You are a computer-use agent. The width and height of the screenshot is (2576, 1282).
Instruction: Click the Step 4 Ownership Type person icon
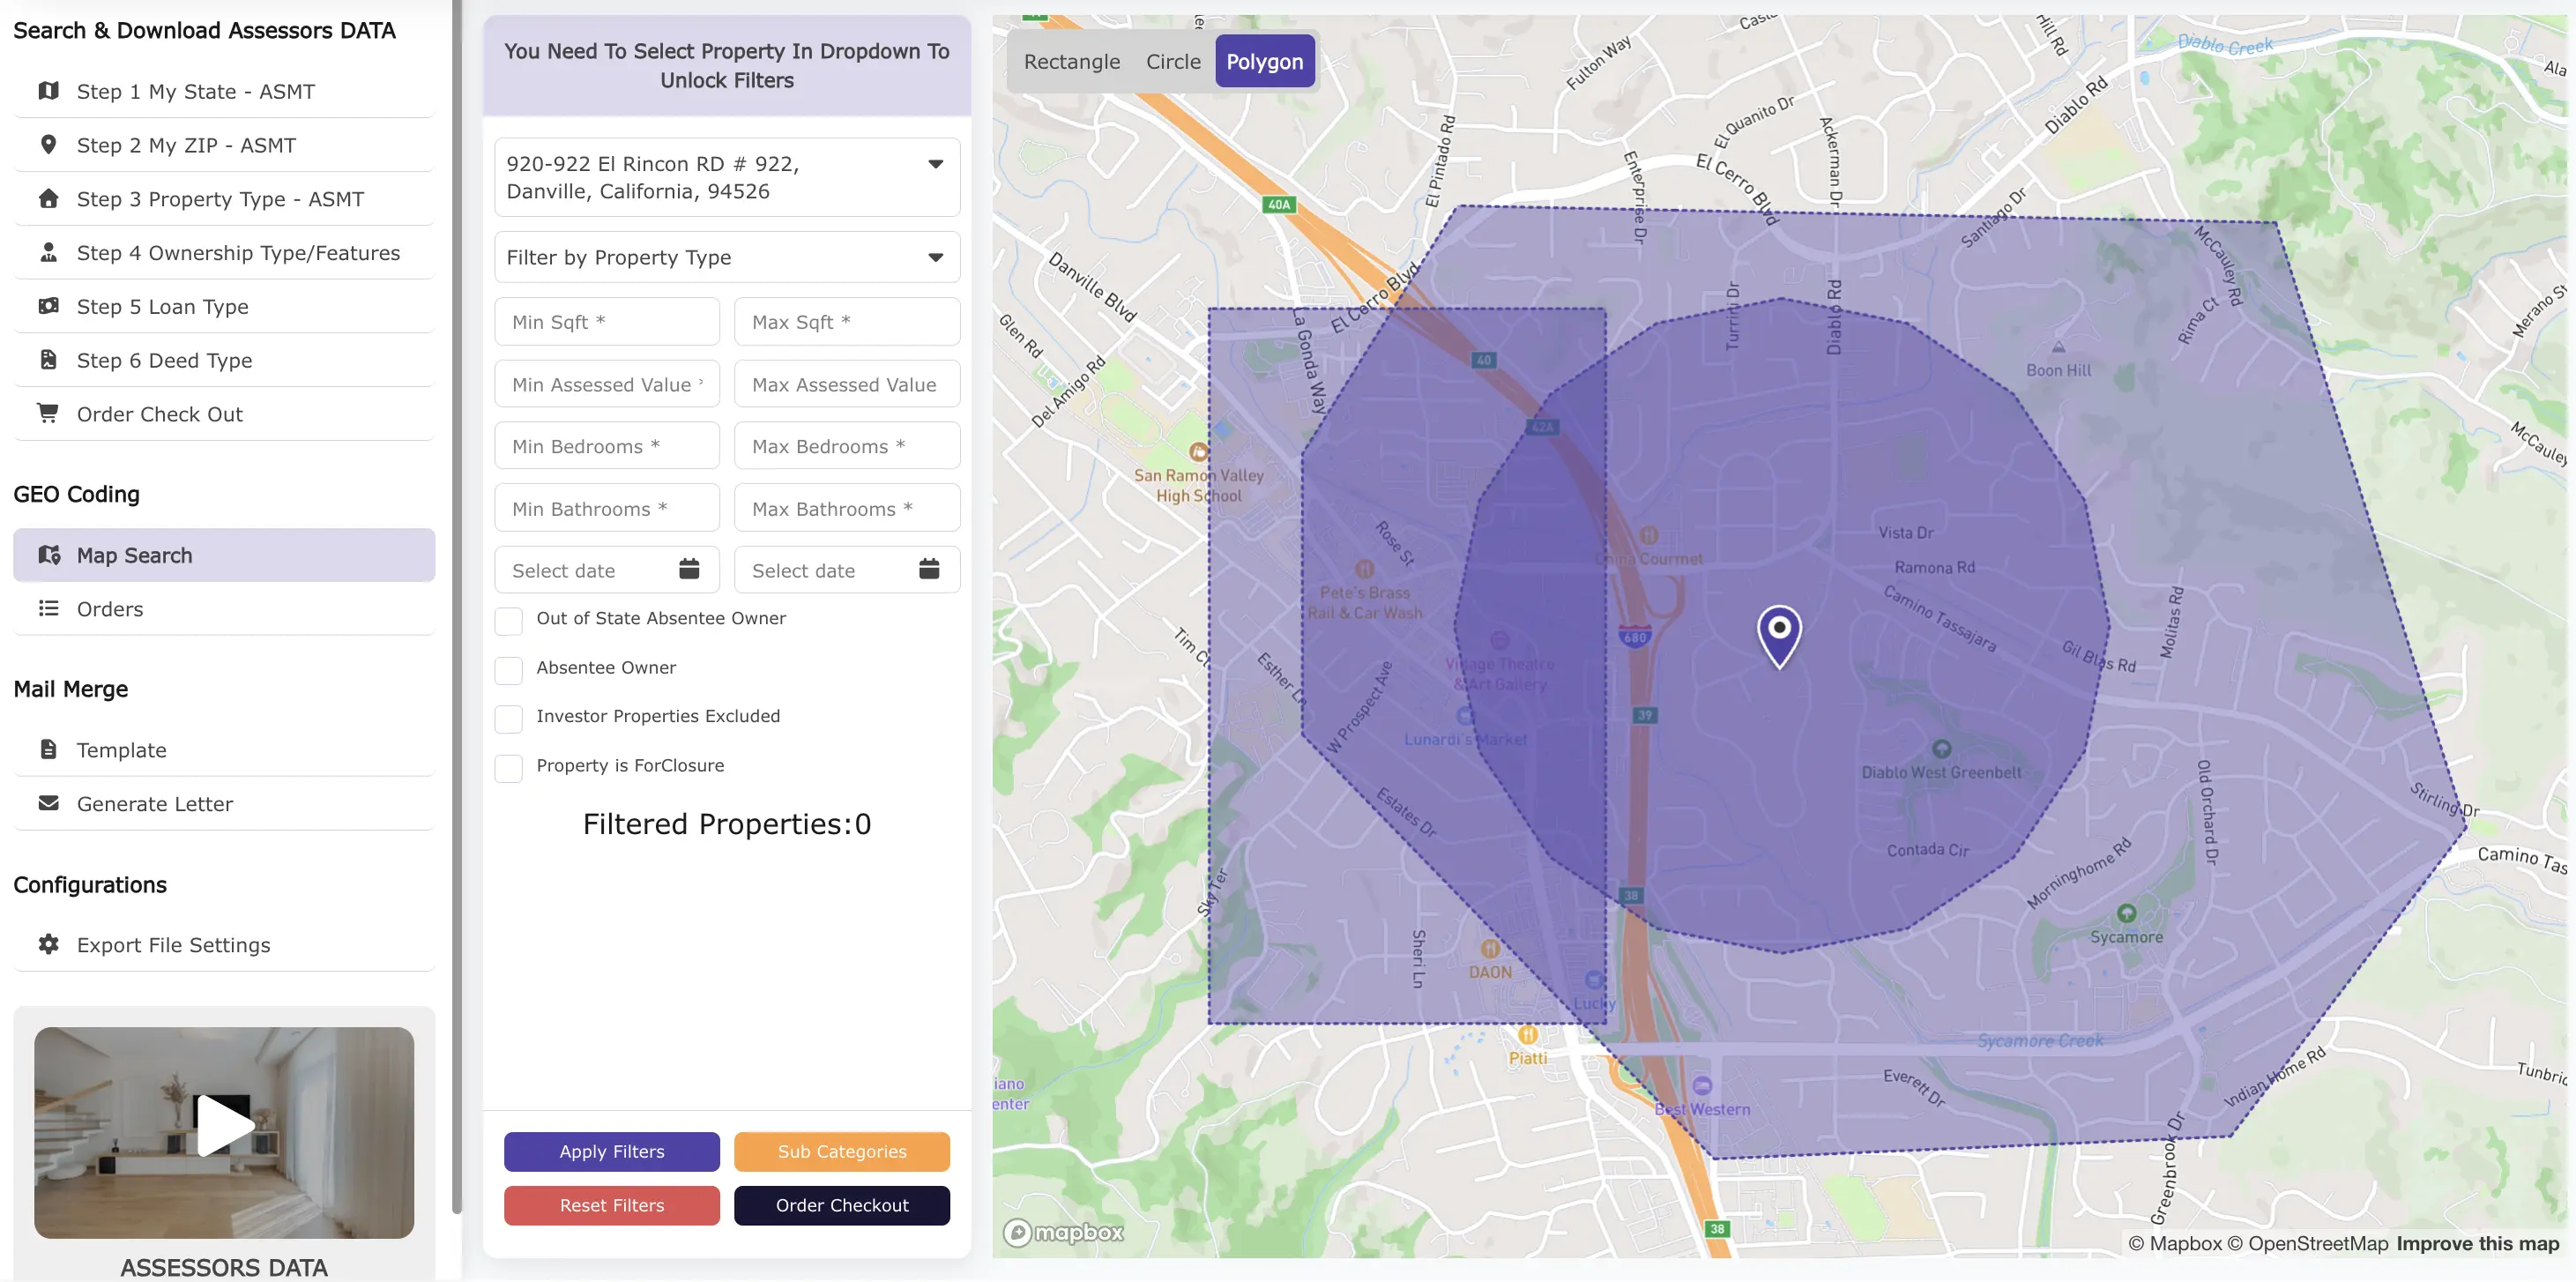pos(48,253)
